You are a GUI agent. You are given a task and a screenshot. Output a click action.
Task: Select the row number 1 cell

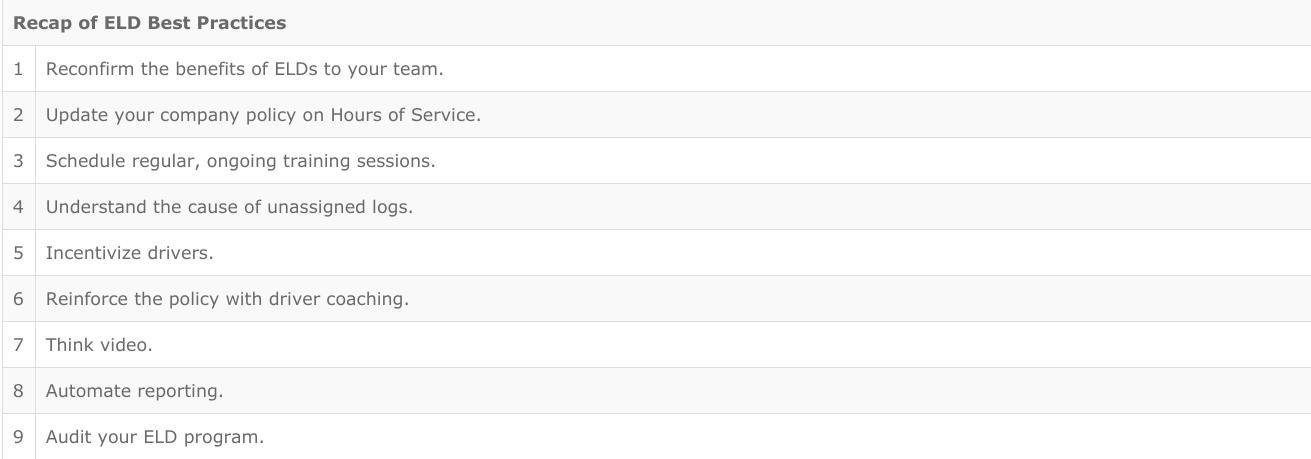click(18, 69)
